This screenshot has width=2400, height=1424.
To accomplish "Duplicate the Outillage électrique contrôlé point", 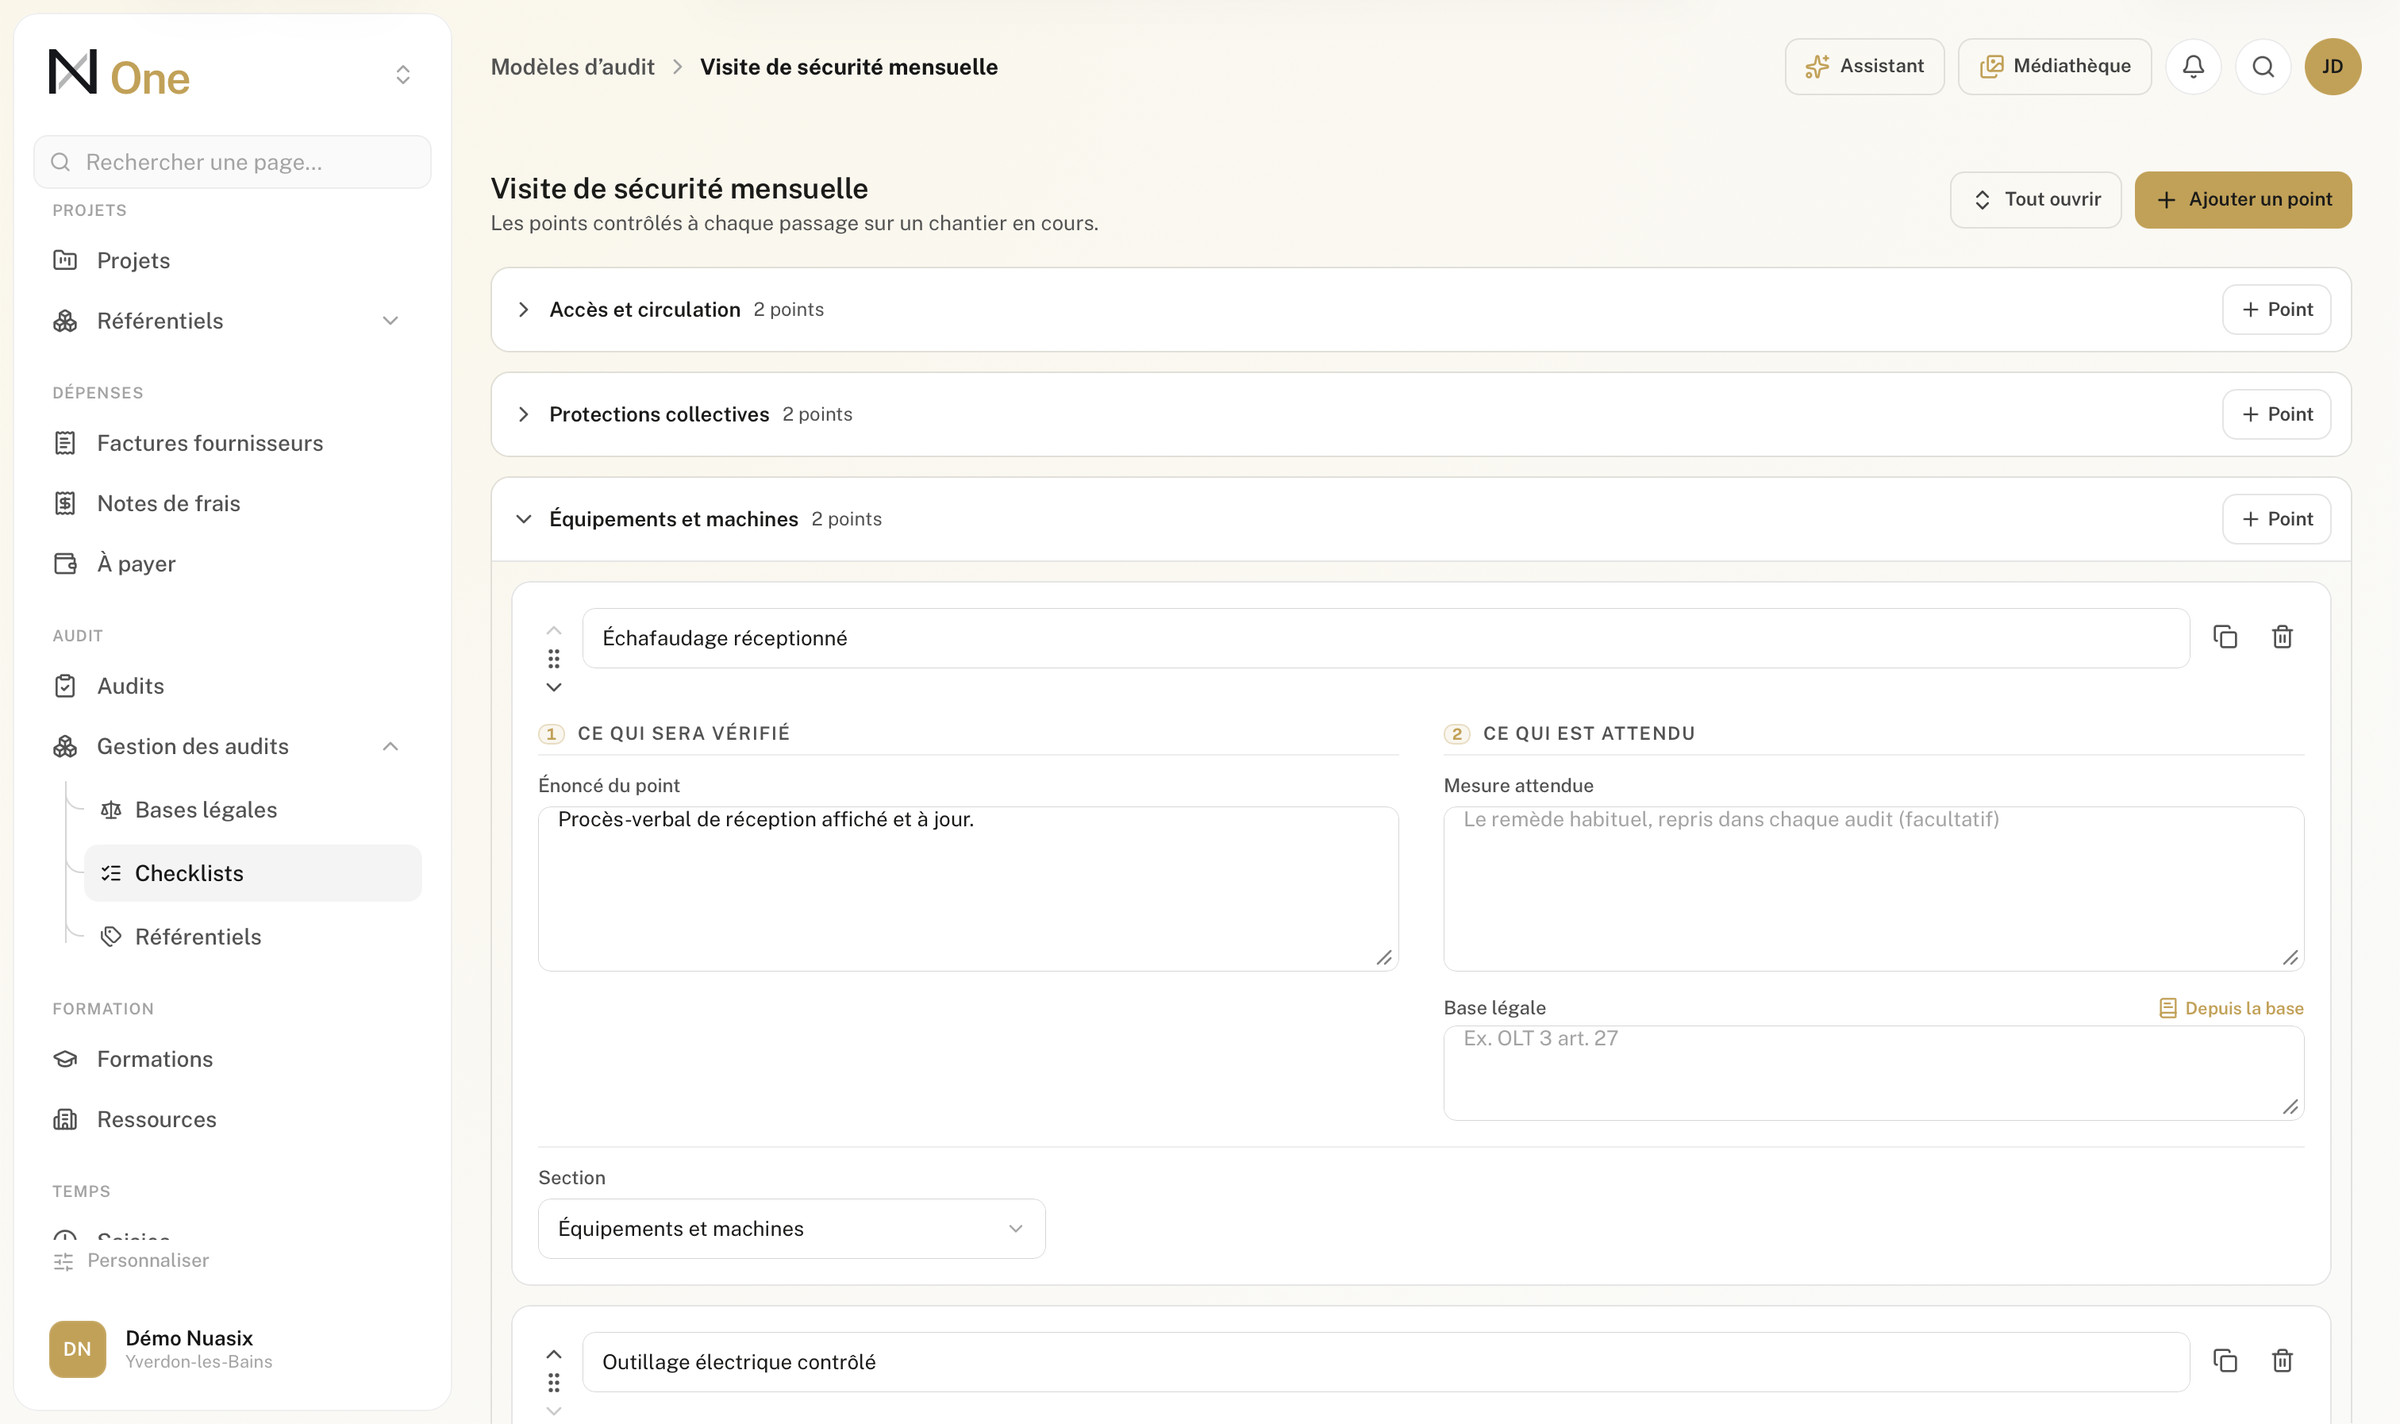I will pyautogui.click(x=2225, y=1361).
